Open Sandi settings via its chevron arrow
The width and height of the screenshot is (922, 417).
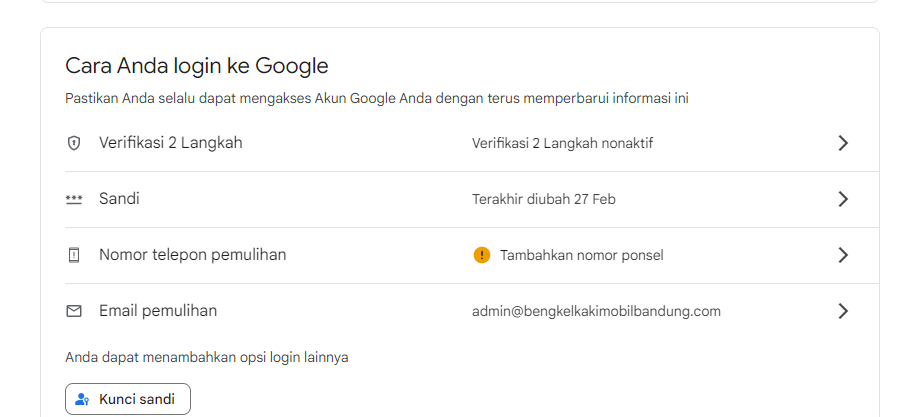pos(843,199)
